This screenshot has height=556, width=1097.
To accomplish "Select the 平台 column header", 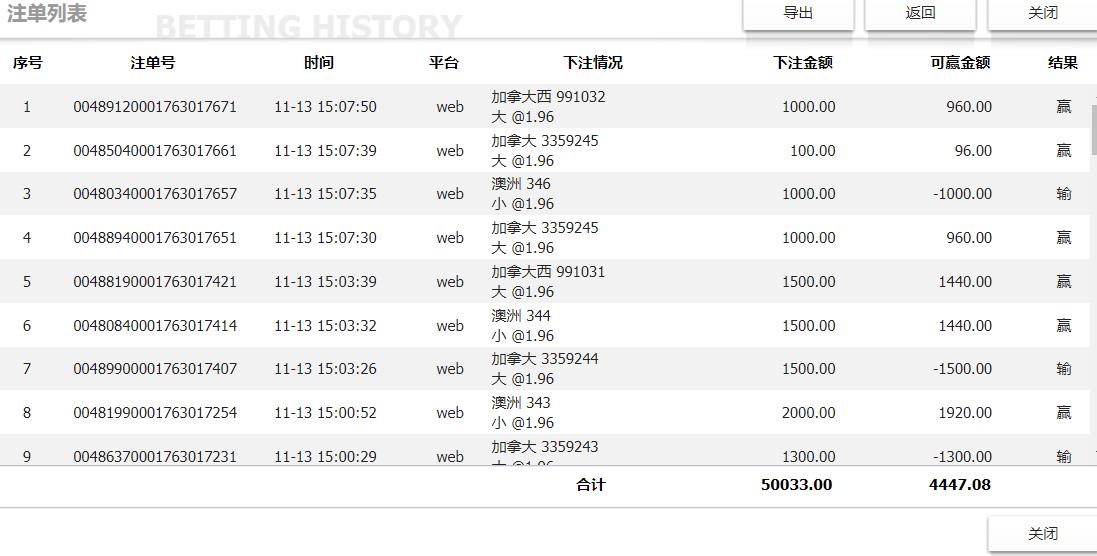I will tap(444, 62).
